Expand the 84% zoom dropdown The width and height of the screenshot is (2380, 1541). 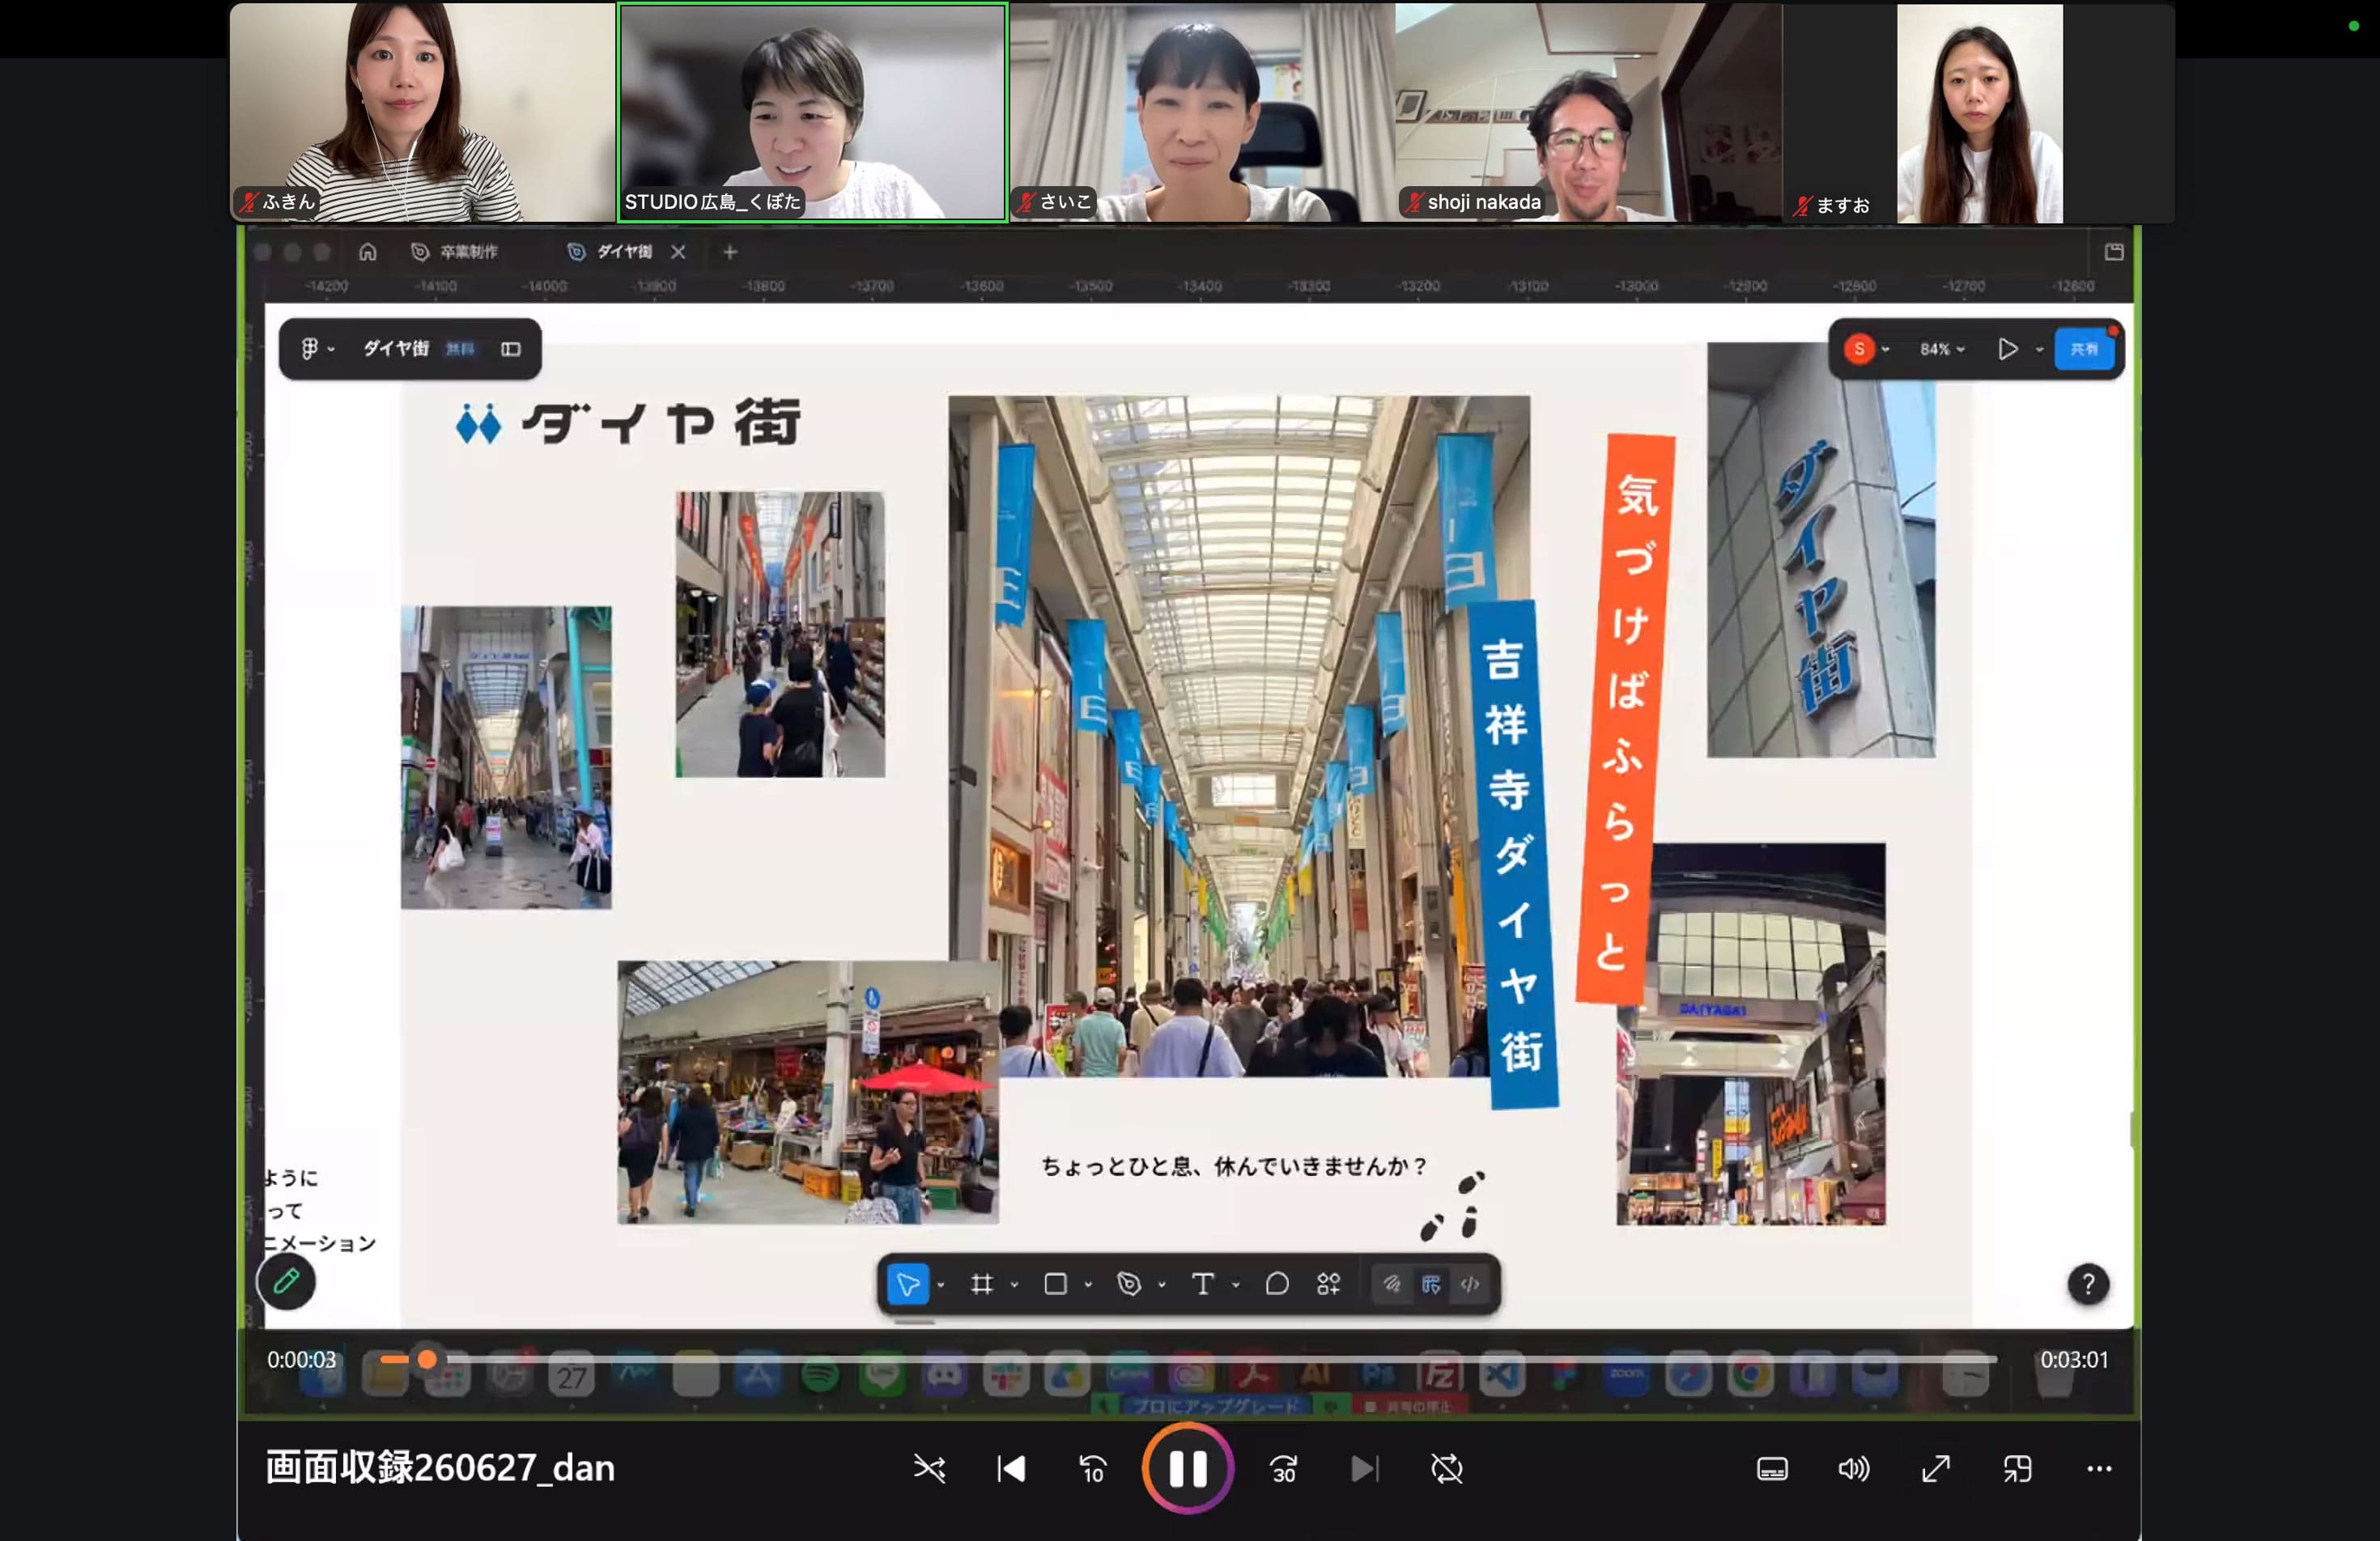click(1942, 349)
